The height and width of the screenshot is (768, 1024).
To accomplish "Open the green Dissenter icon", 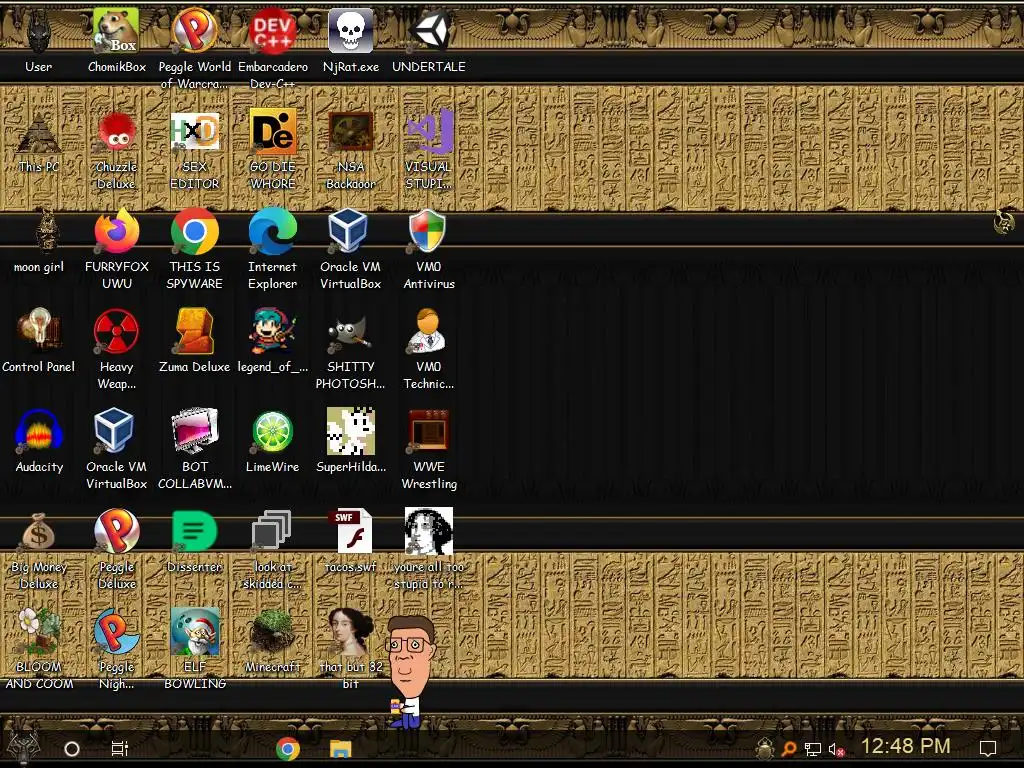I will coord(195,532).
